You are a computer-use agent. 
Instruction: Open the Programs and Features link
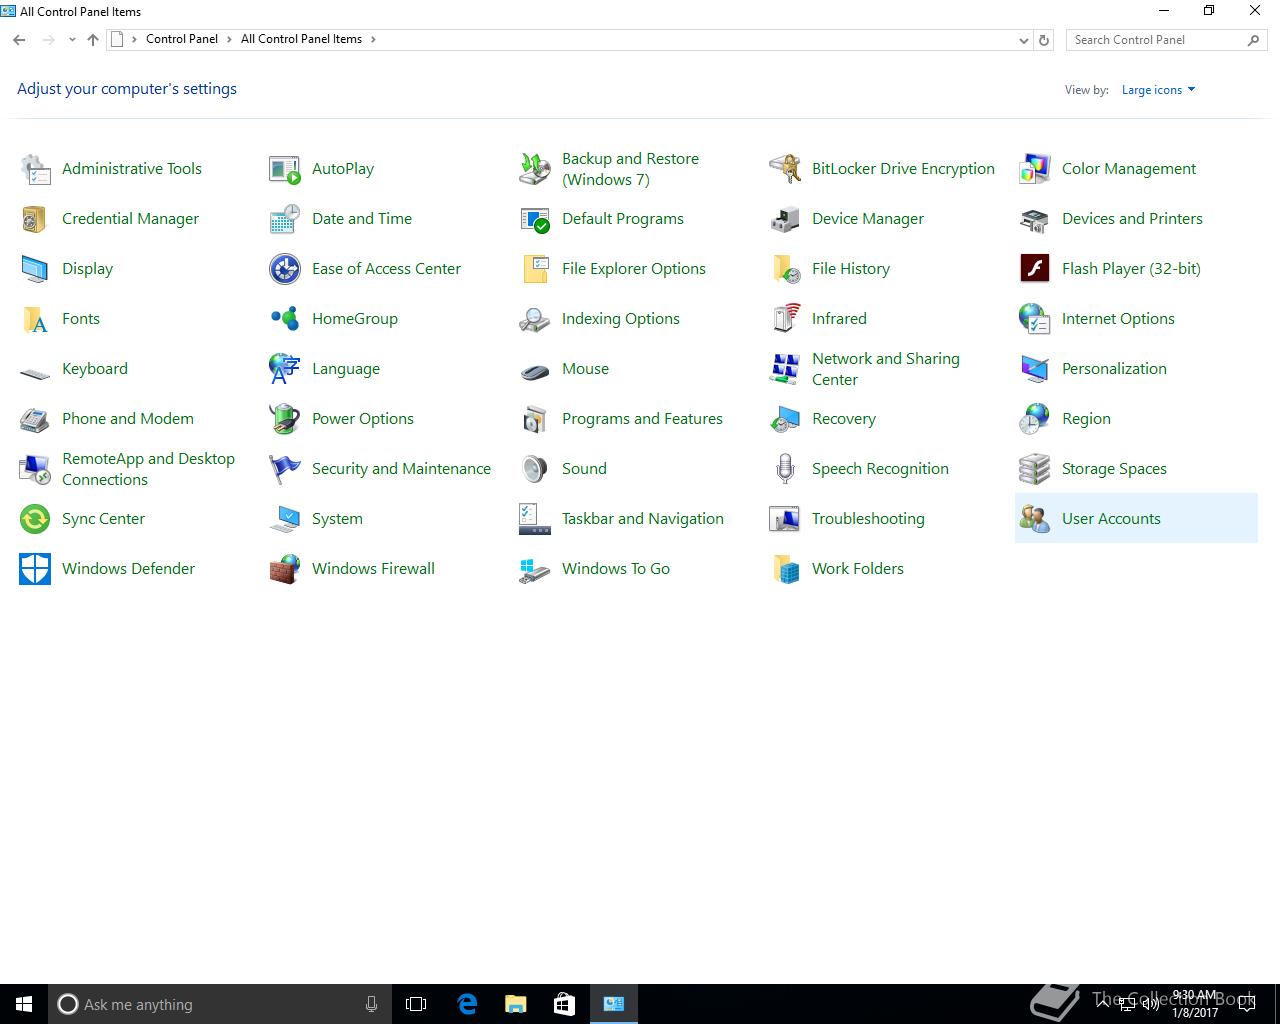tap(642, 419)
